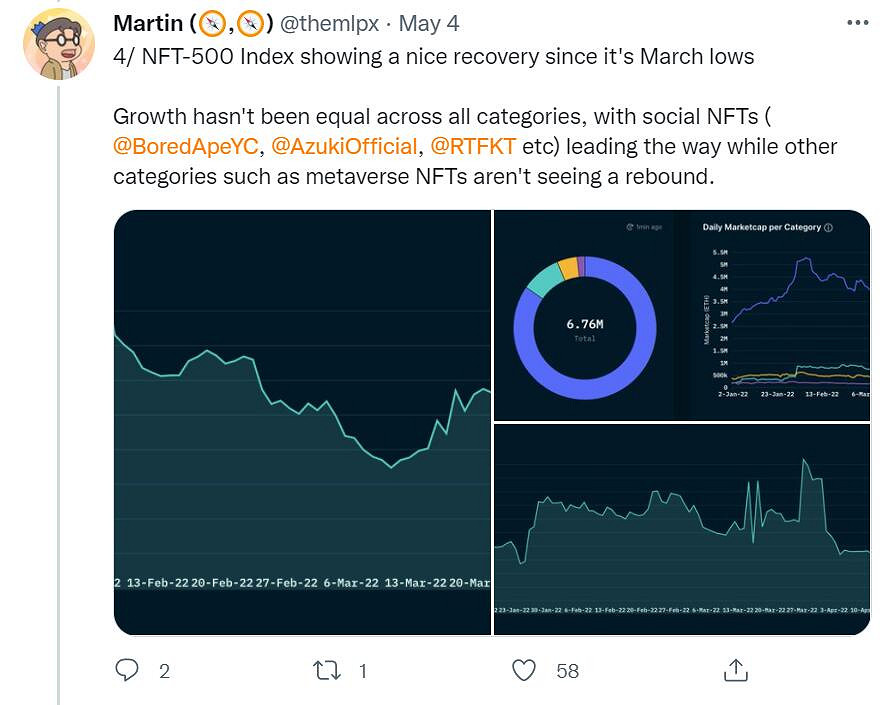Follow the @RTFKT mention link
This screenshot has height=705, width=895.
472,147
